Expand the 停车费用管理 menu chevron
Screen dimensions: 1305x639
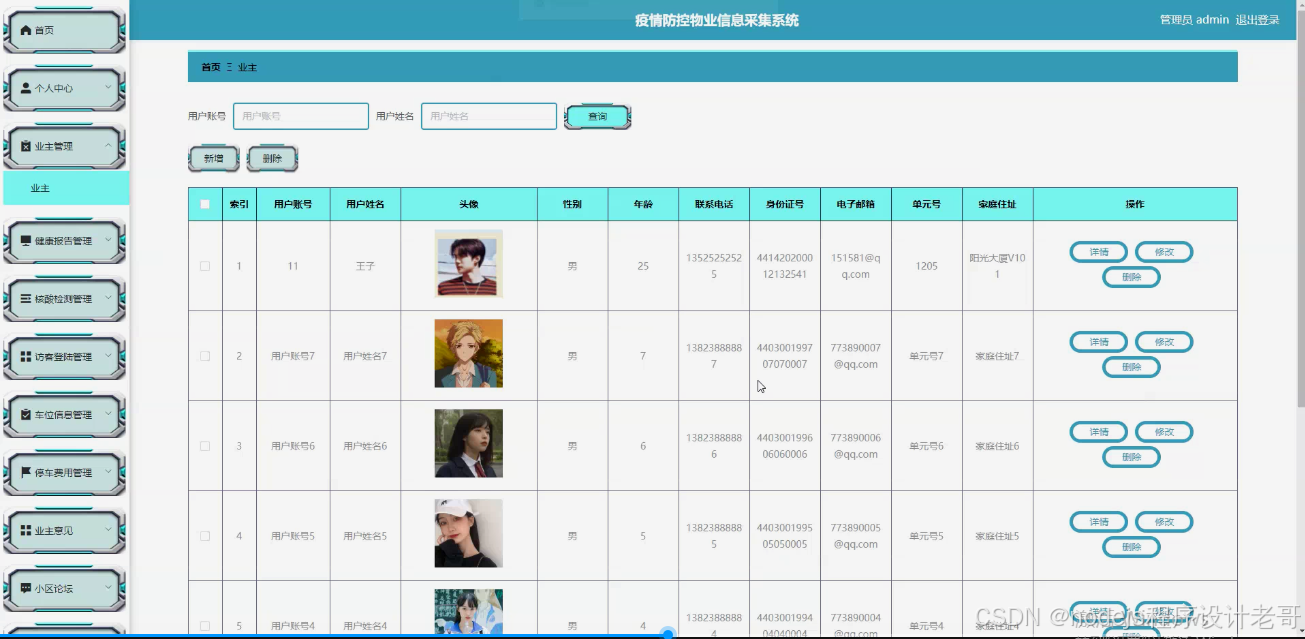click(109, 471)
